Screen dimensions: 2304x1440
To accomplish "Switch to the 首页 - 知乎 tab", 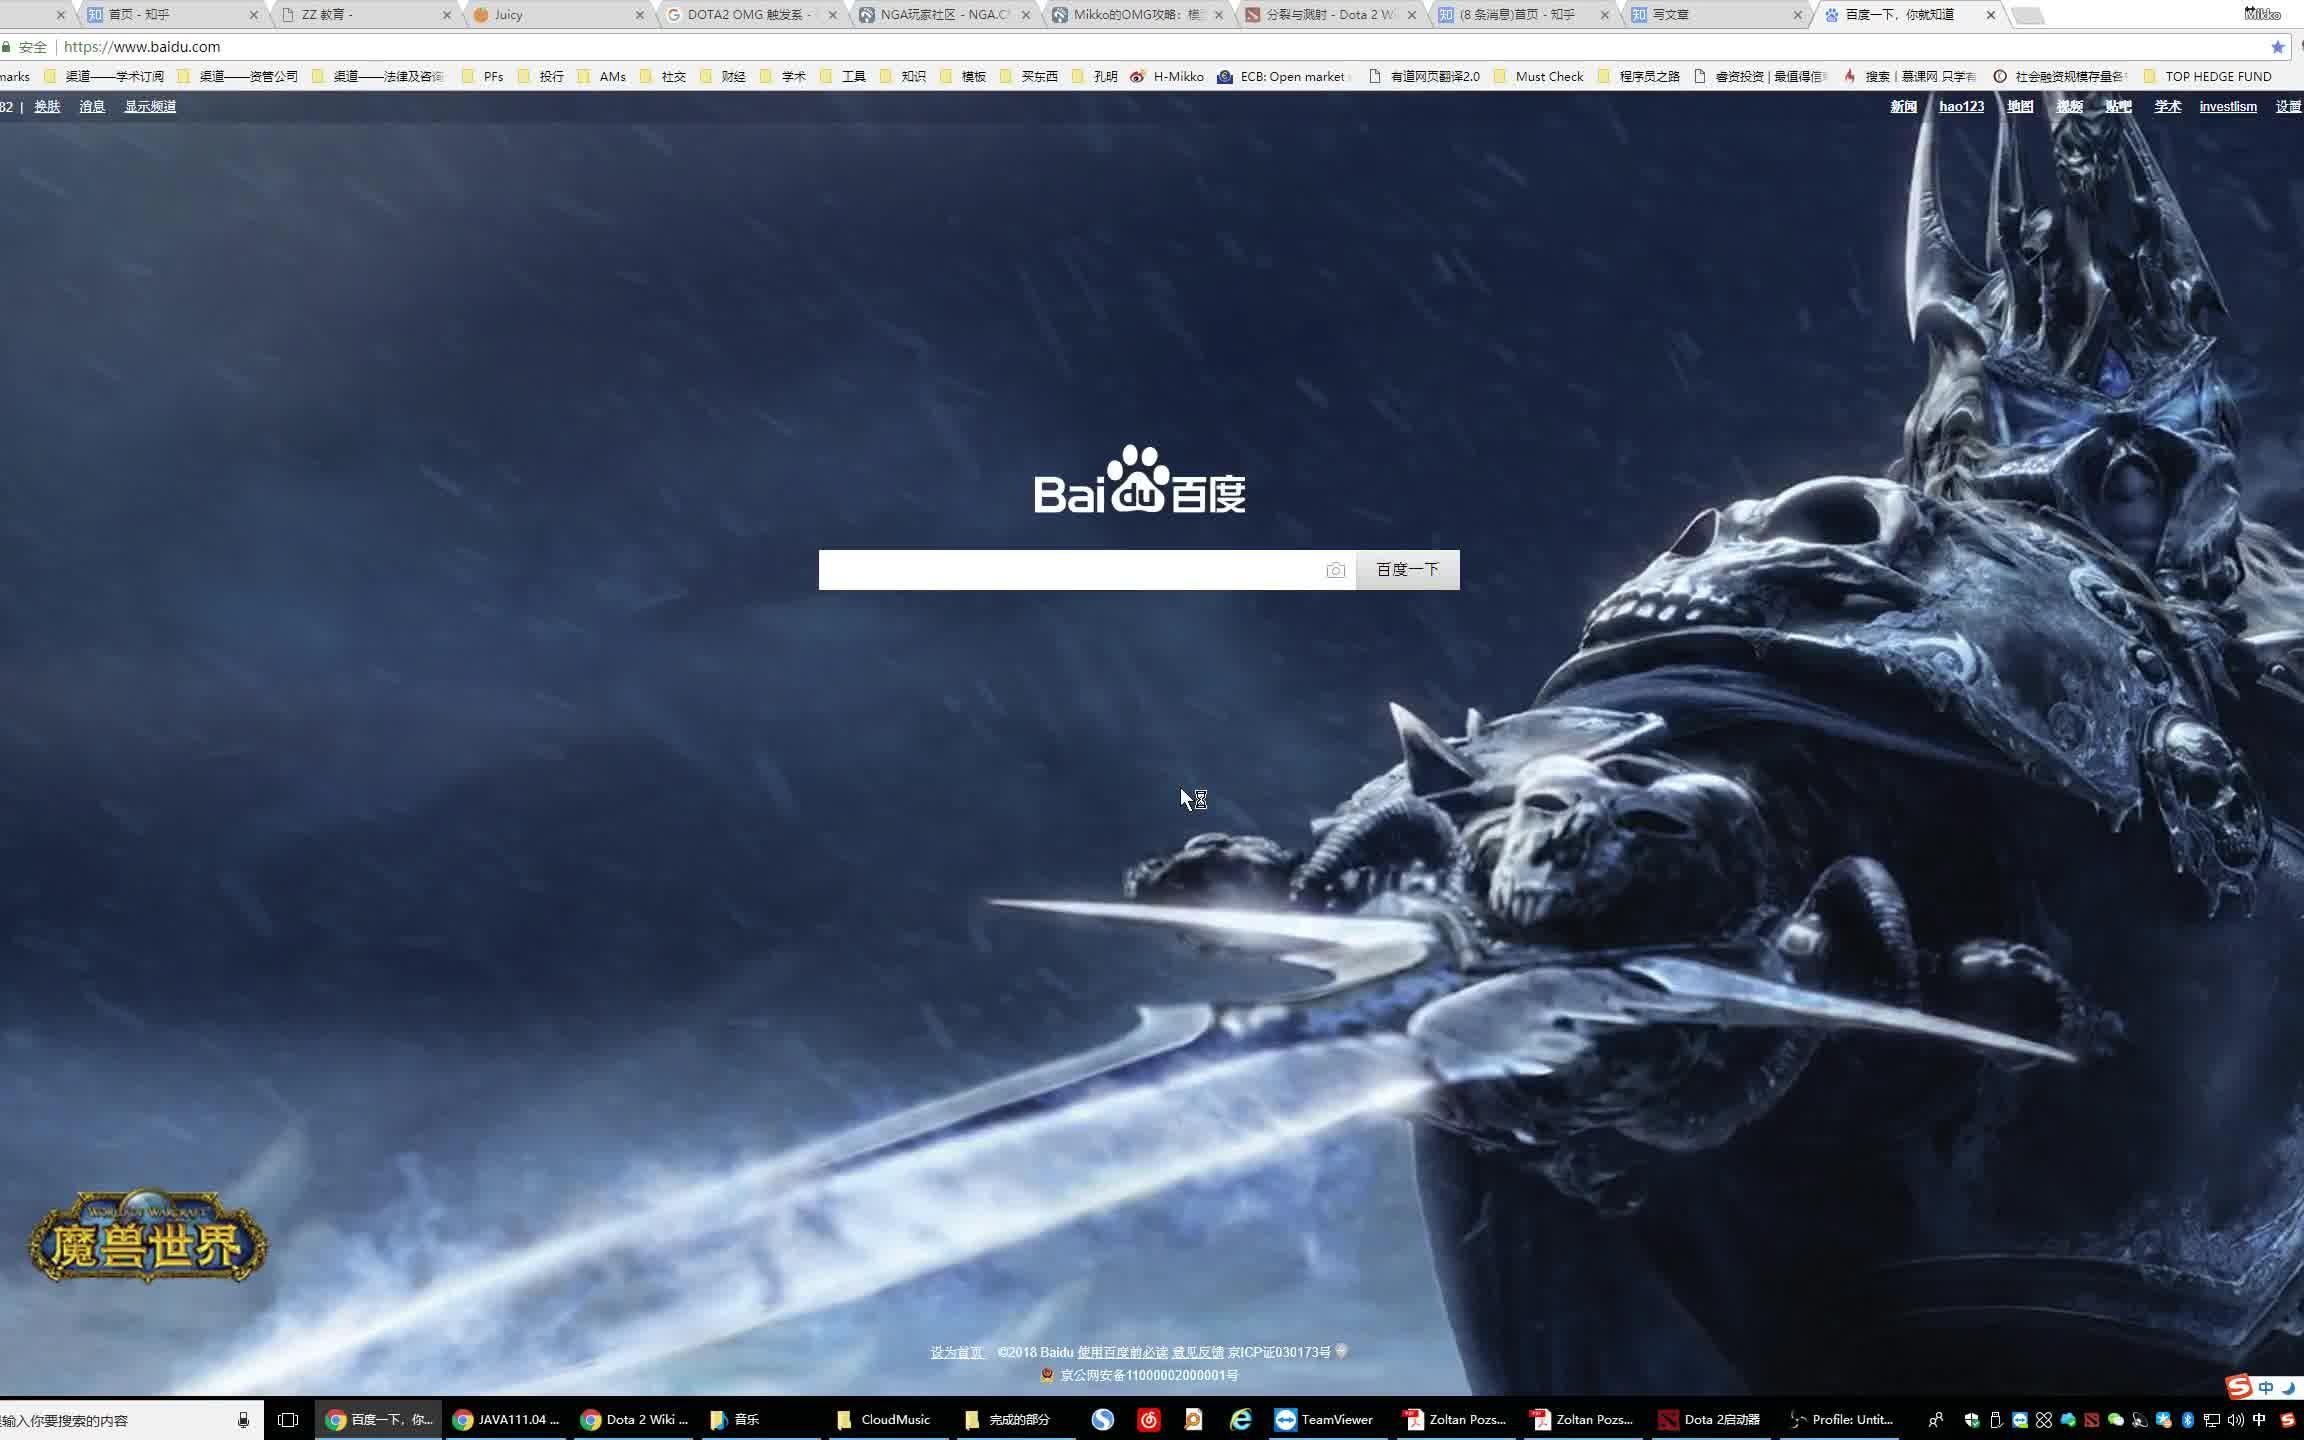I will [x=170, y=15].
